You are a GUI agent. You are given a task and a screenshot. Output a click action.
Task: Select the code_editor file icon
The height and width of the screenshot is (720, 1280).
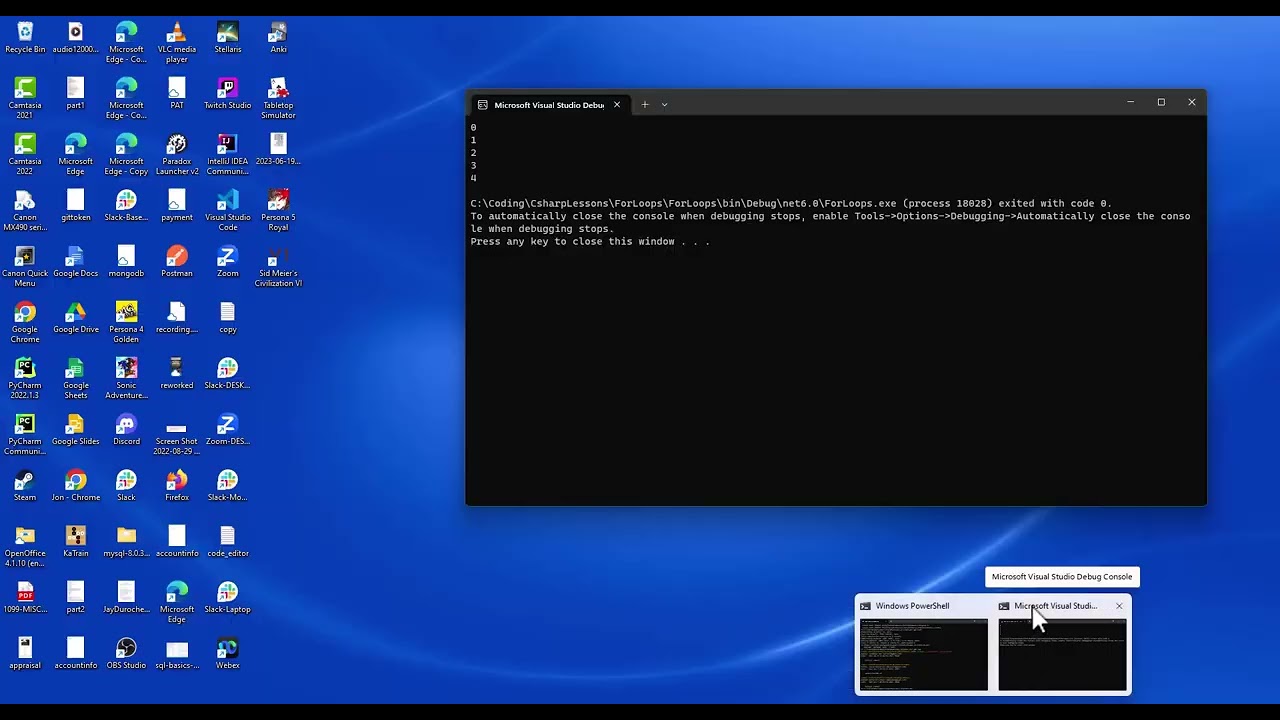228,542
